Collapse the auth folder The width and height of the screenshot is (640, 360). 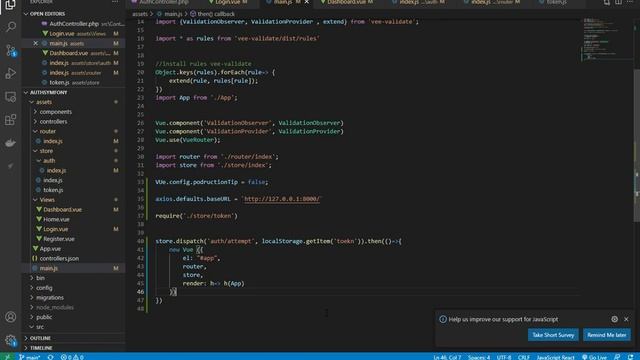pos(39,161)
